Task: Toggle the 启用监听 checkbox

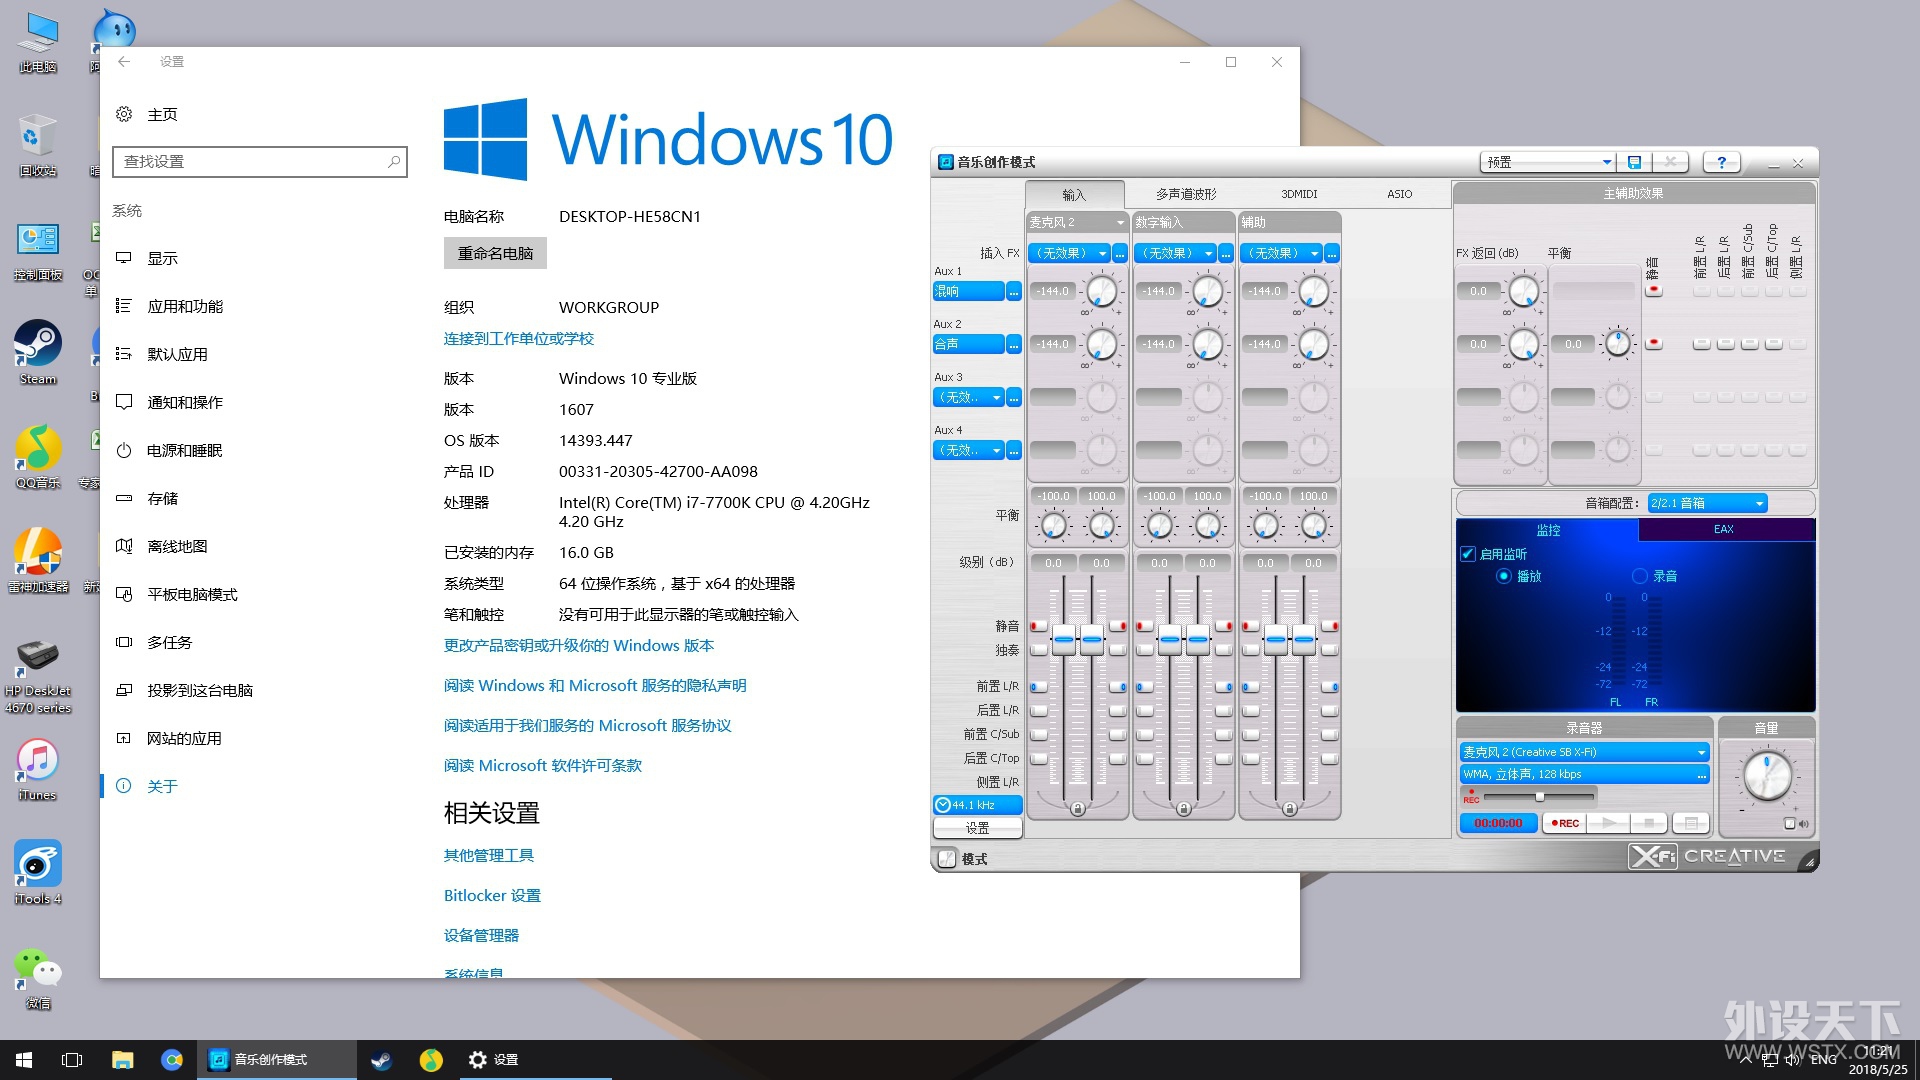Action: point(1468,554)
